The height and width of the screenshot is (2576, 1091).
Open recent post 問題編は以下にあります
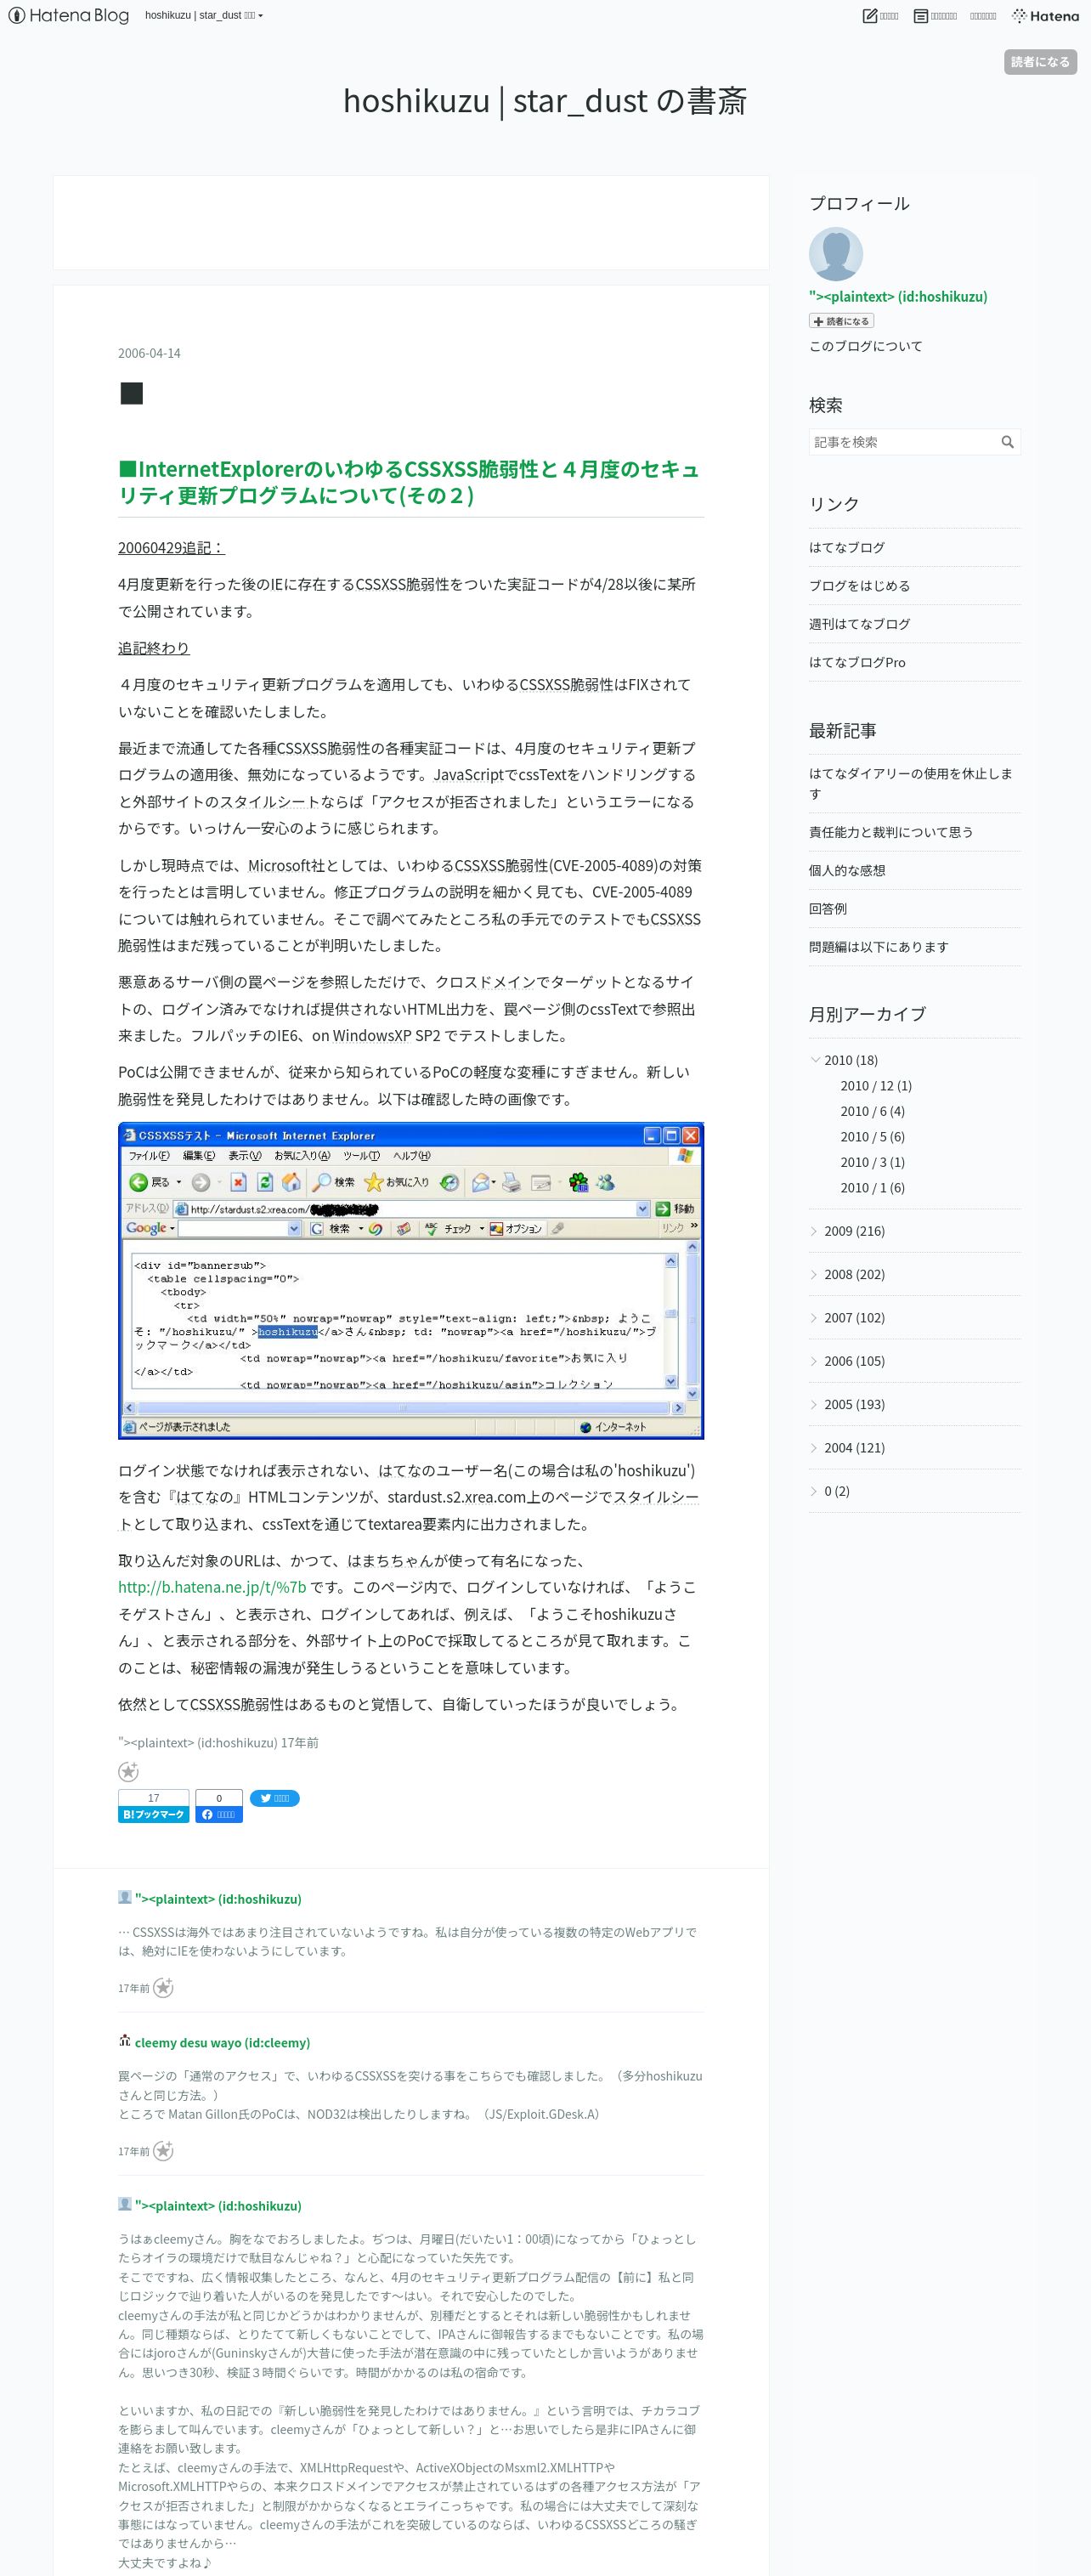coord(879,946)
